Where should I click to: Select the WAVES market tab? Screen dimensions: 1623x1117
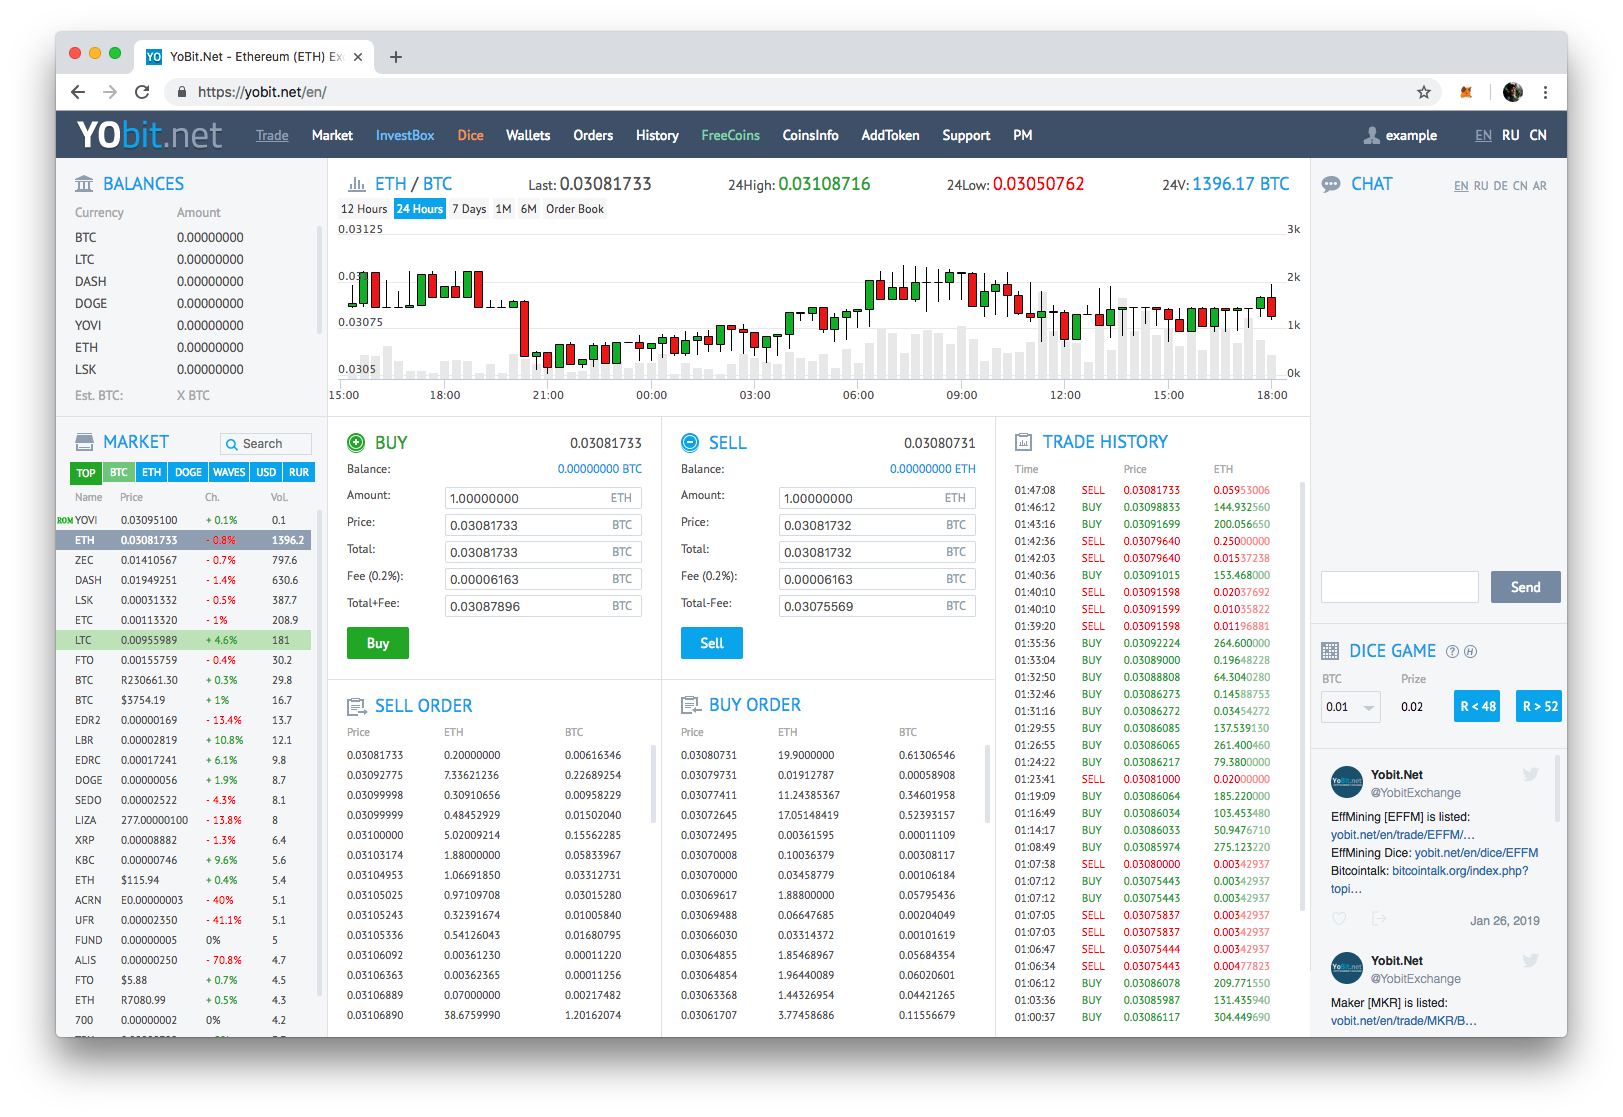[x=229, y=472]
